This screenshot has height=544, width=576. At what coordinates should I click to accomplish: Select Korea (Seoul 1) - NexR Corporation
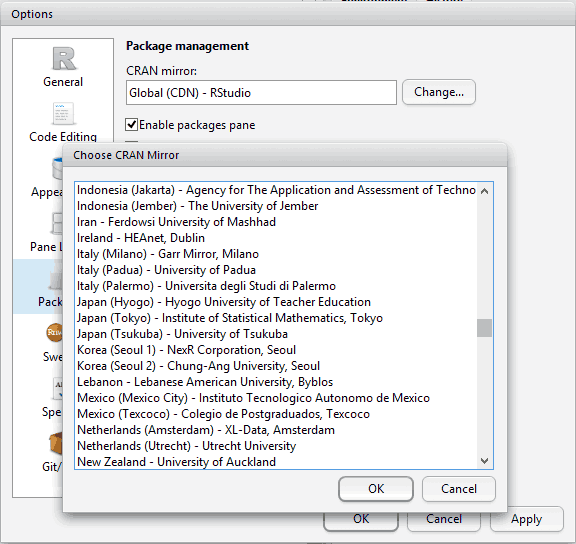(x=276, y=350)
